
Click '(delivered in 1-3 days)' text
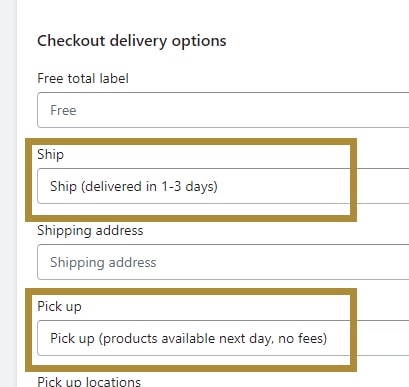(149, 186)
